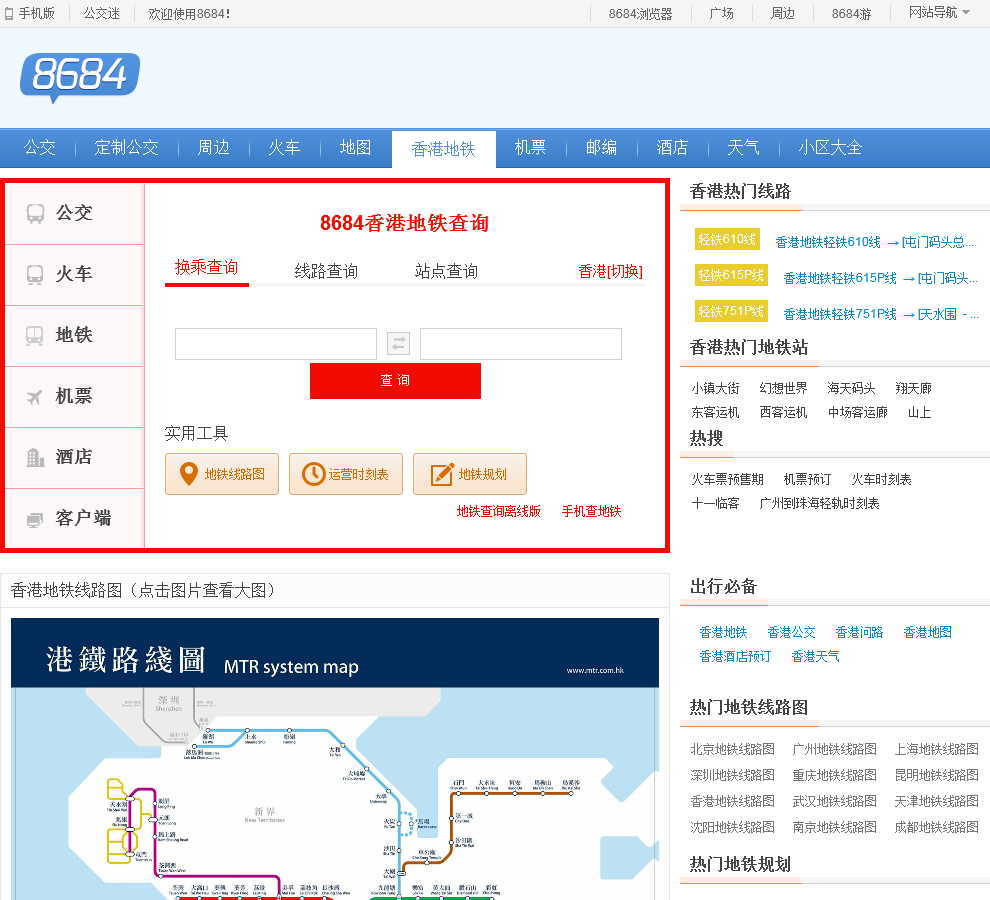
Task: Click the phone icon beside 手机版
Action: [9, 13]
